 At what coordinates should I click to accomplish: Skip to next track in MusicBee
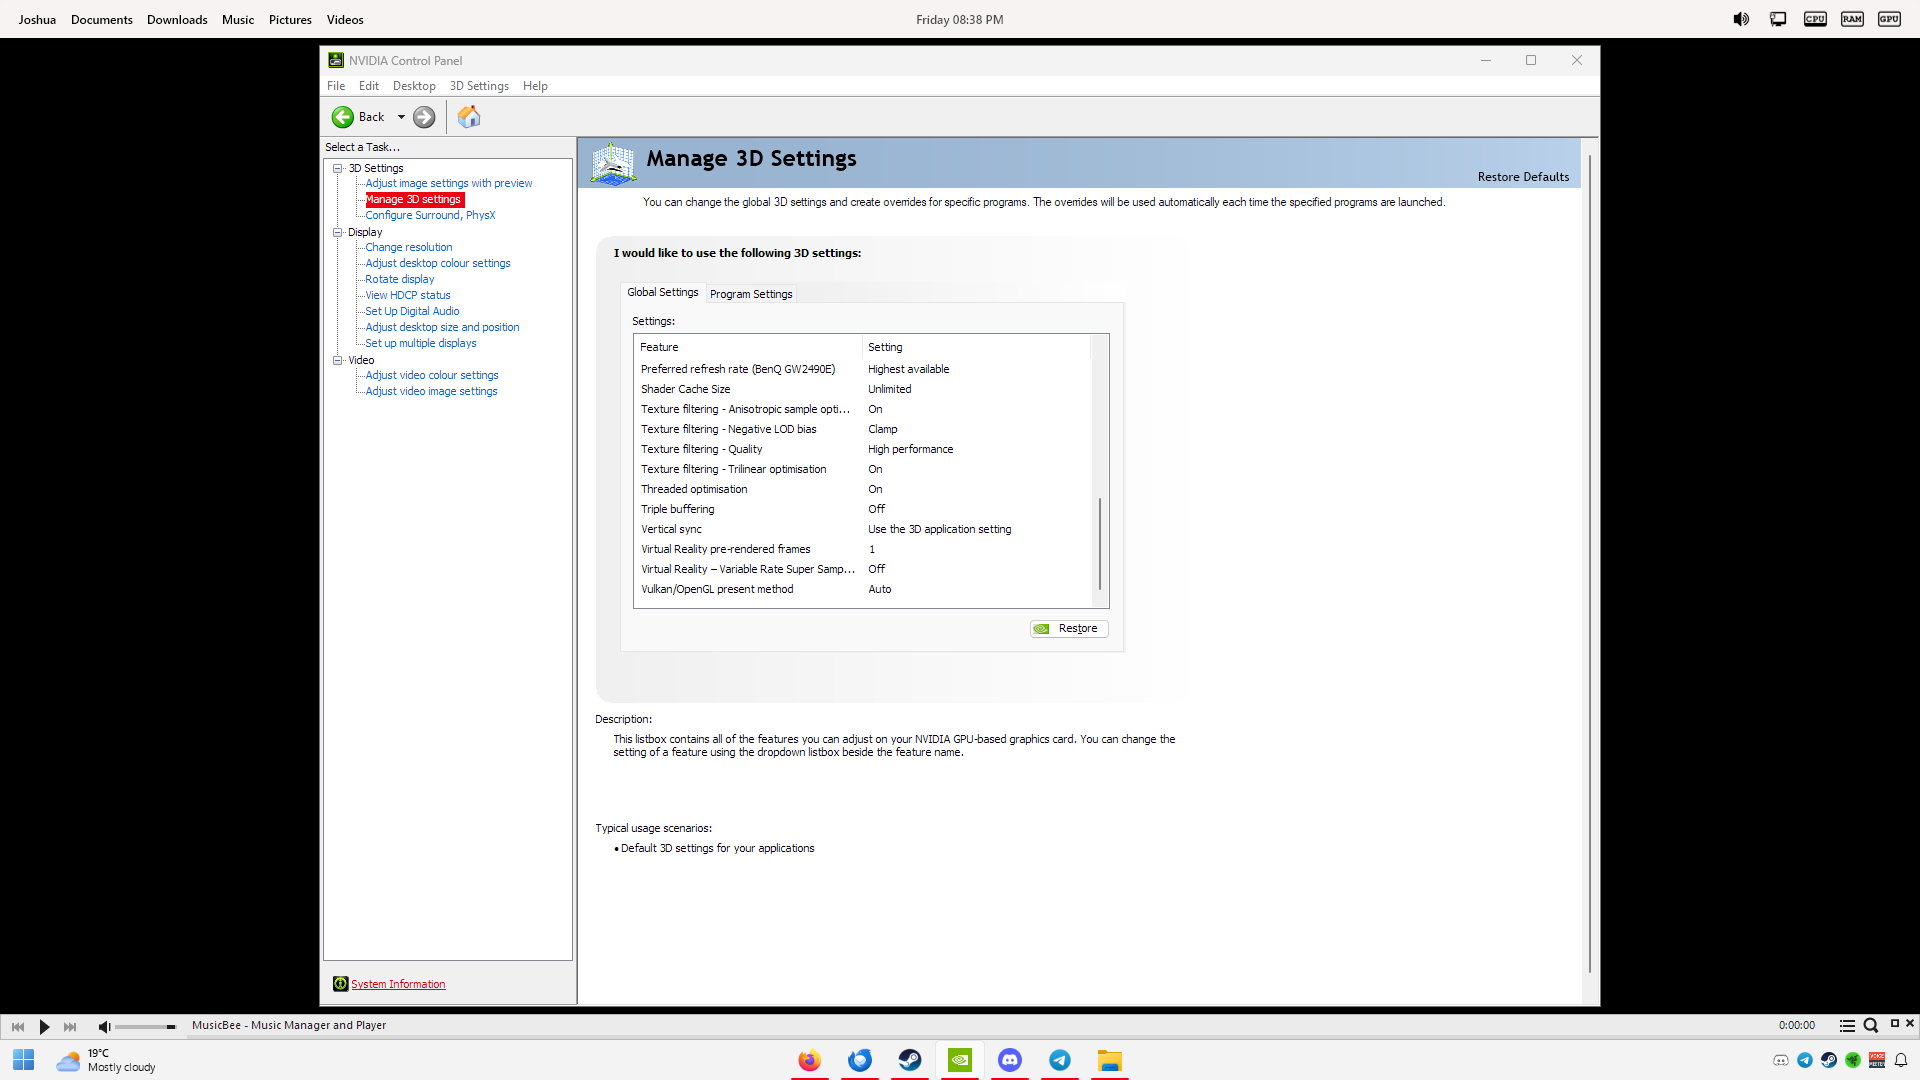pyautogui.click(x=70, y=1026)
